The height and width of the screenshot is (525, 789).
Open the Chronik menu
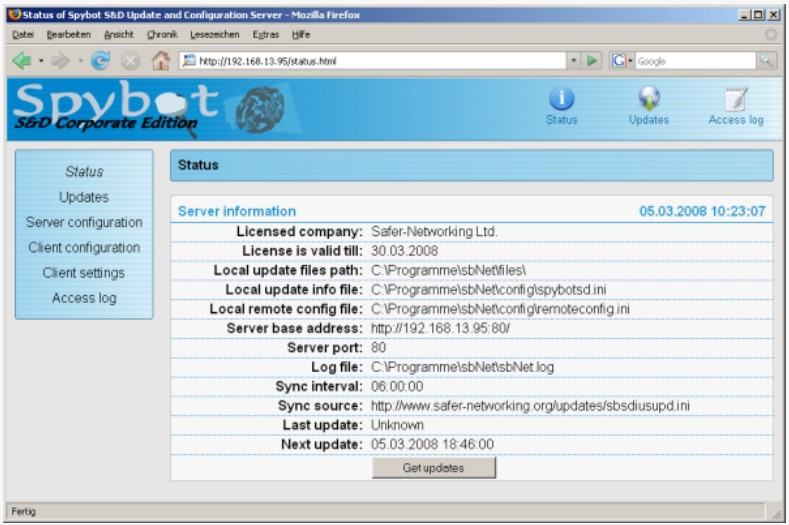162,35
